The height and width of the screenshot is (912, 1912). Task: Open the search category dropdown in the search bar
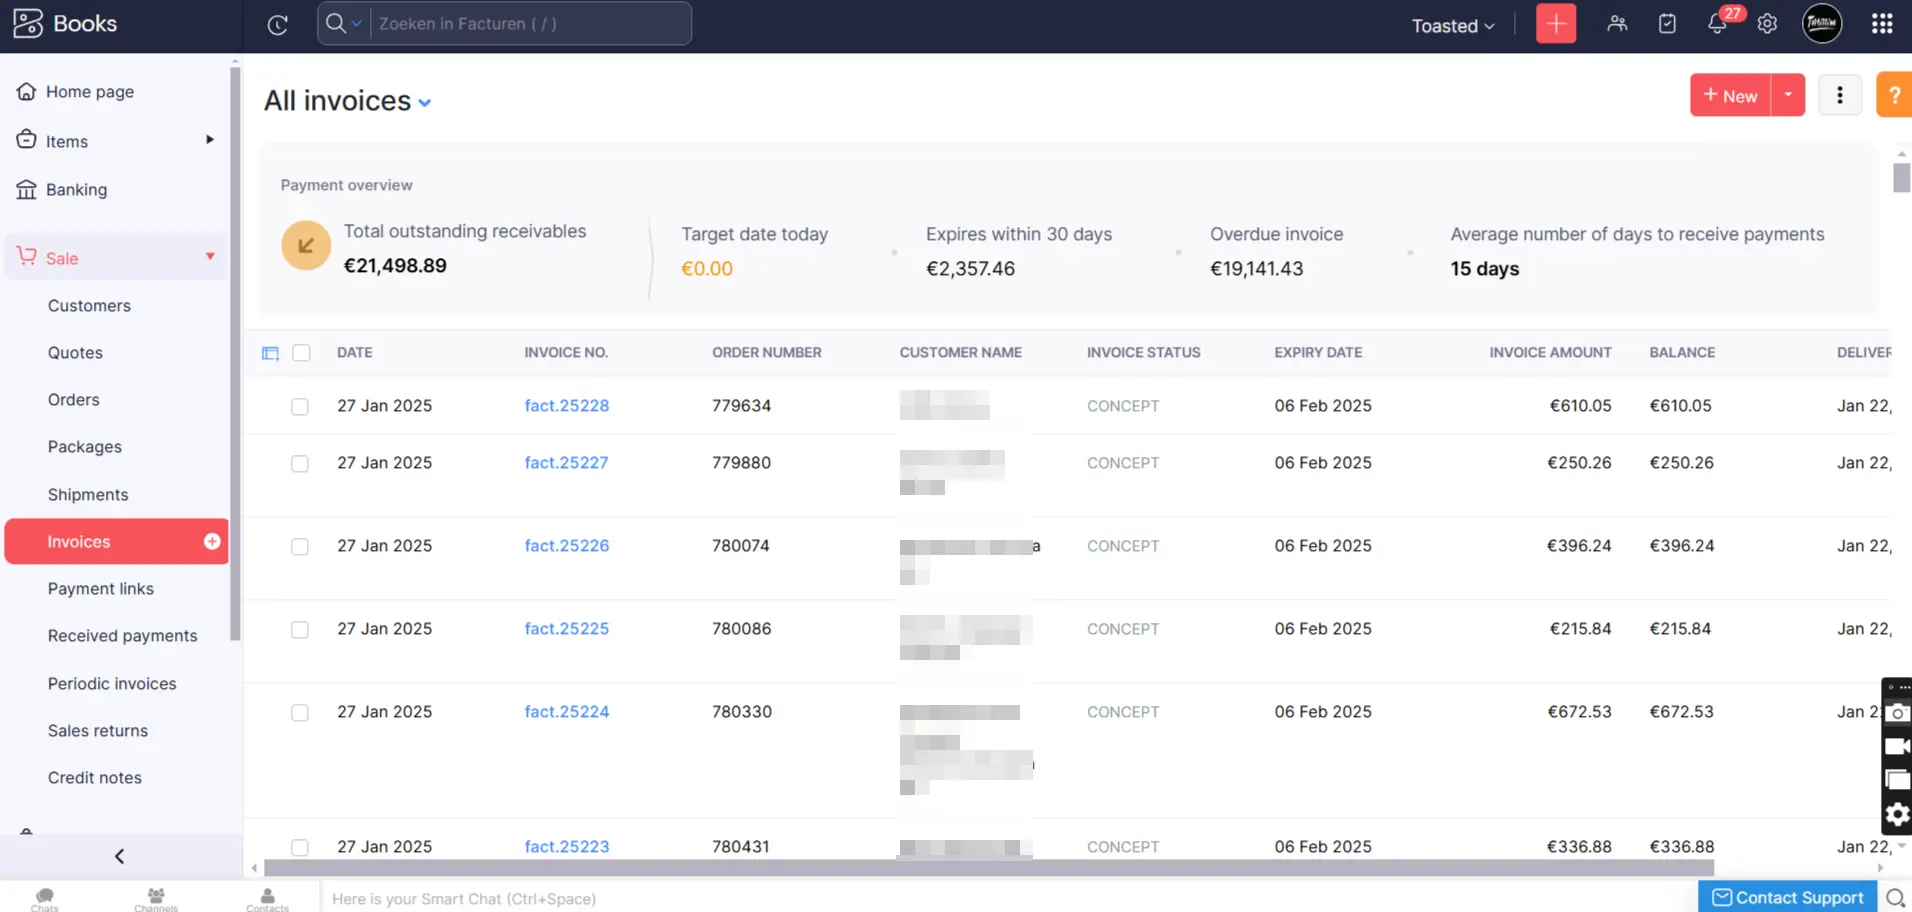click(357, 23)
